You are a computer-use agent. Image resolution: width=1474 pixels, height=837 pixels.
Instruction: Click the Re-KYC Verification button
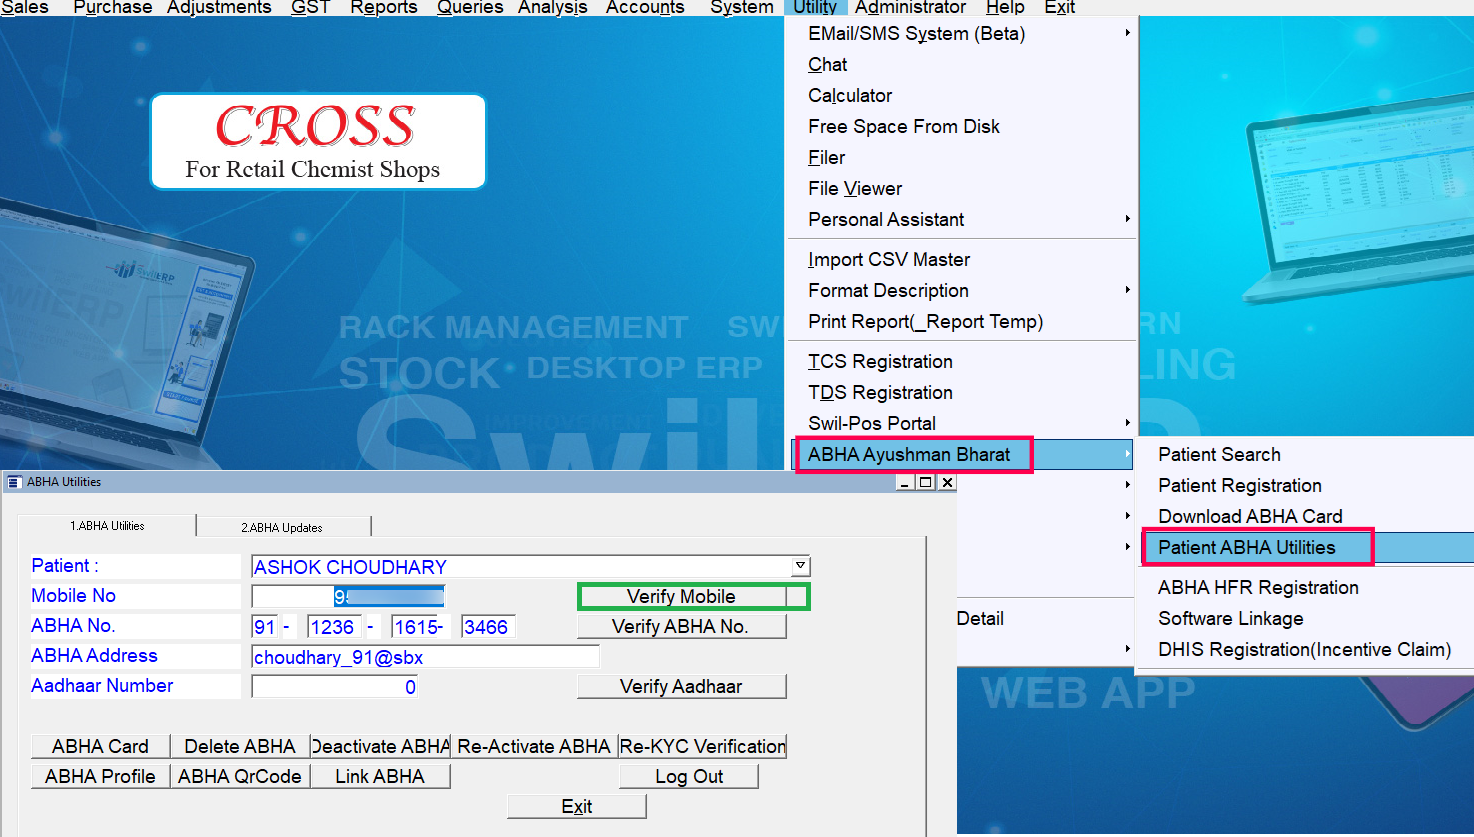tap(703, 746)
